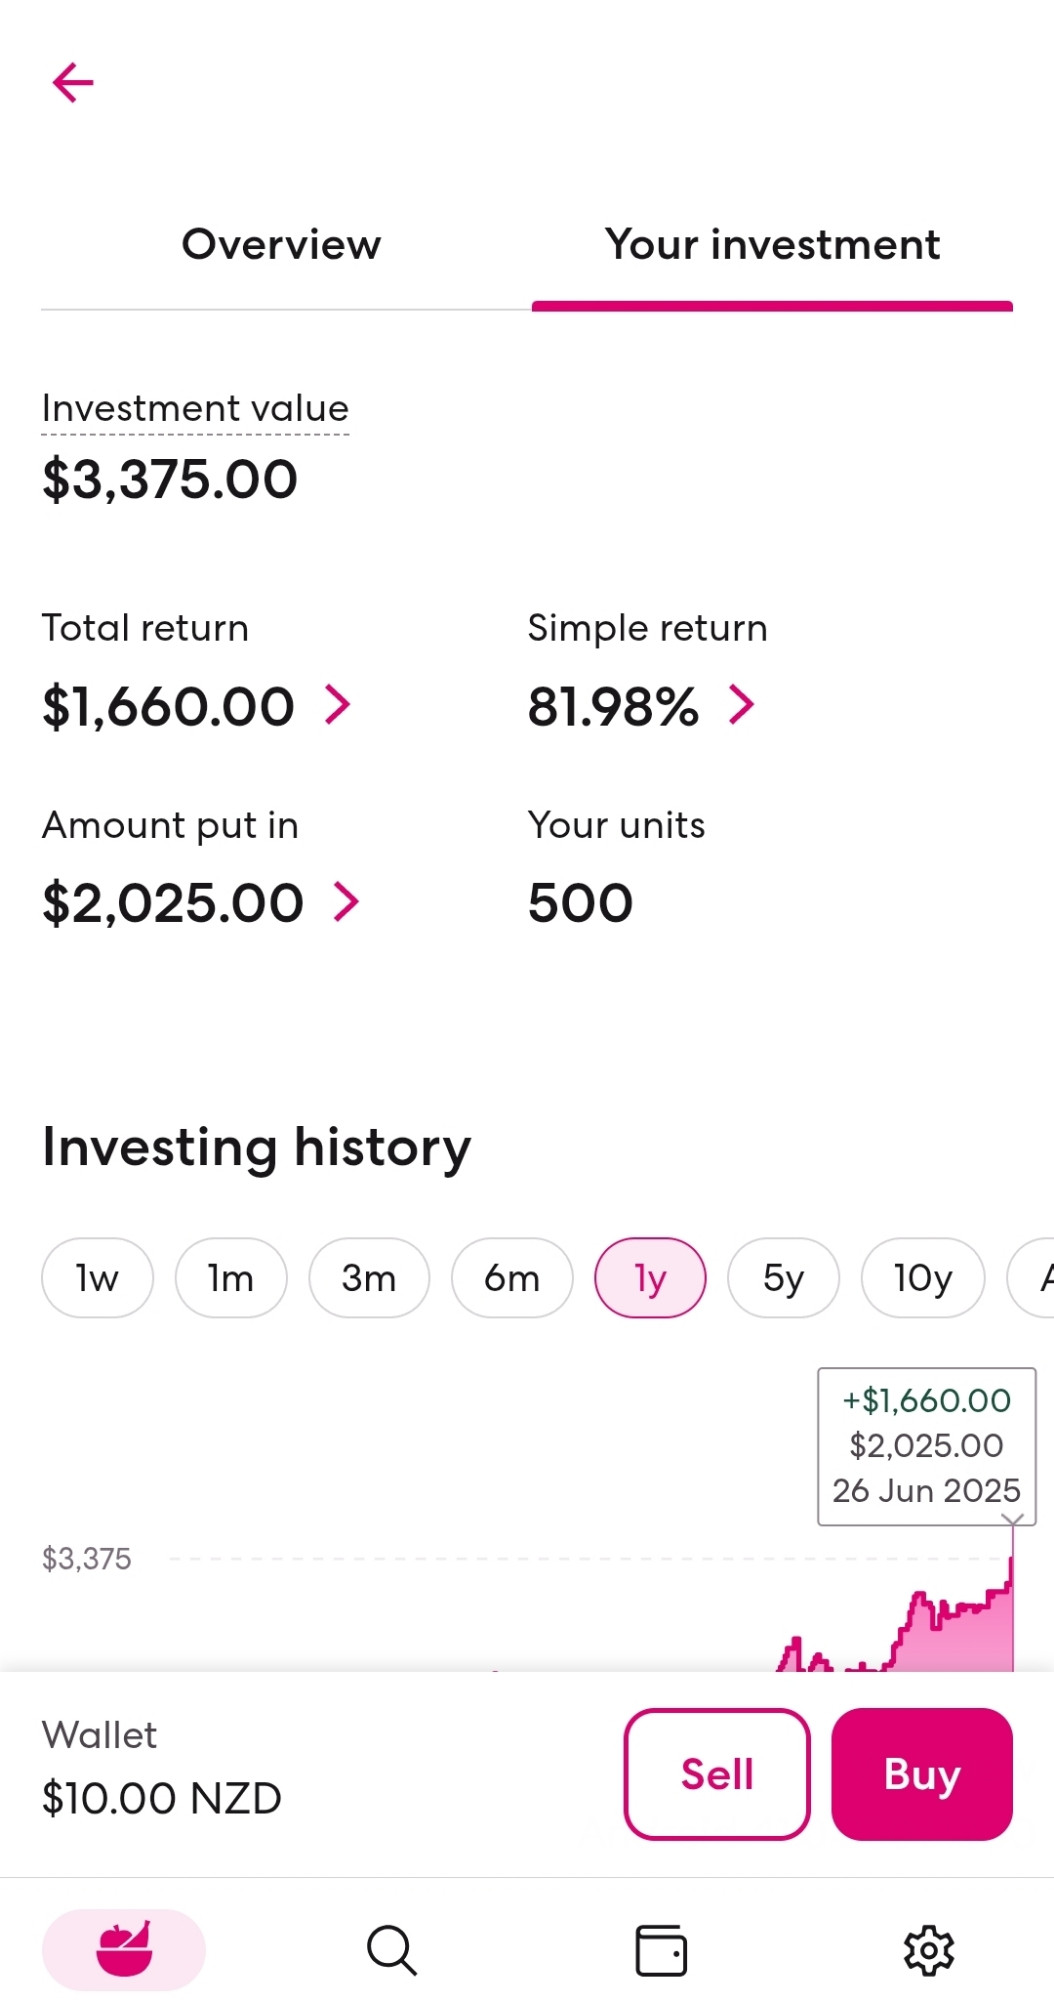Select the Your investment tab
Viewport: 1054px width, 2000px height.
coord(772,245)
